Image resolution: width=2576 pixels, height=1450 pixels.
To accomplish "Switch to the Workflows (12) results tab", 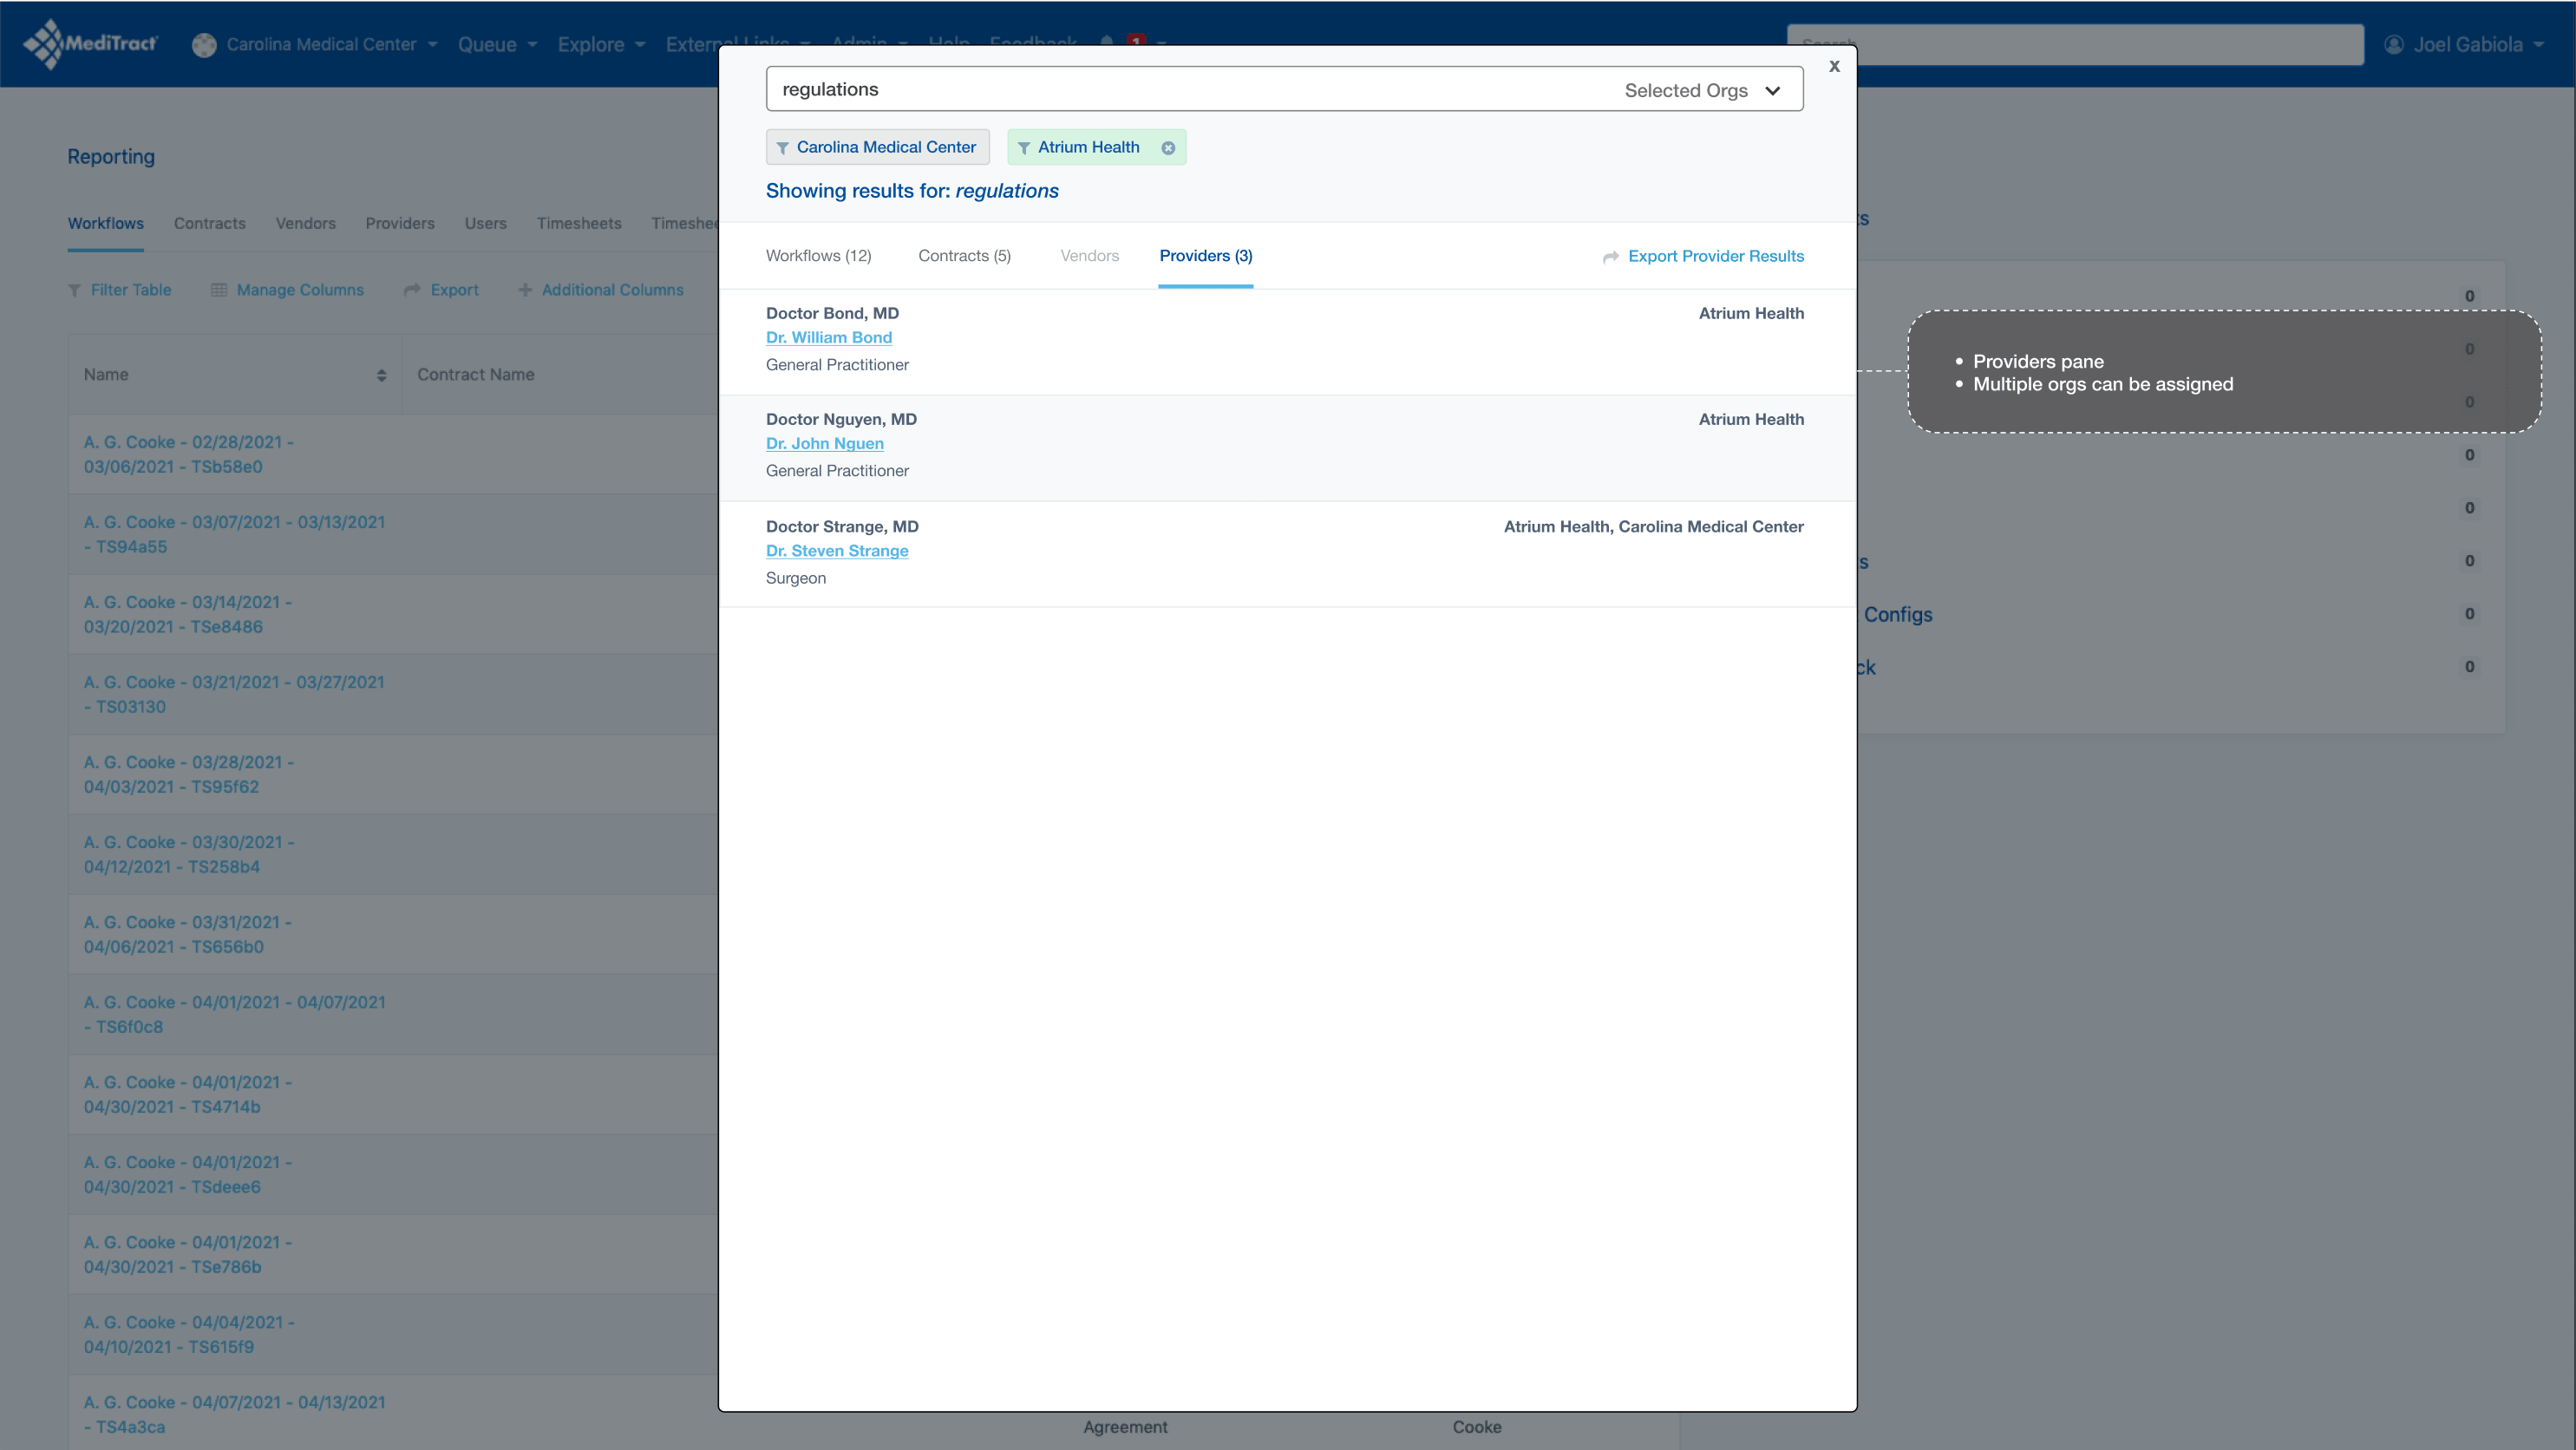I will point(818,256).
